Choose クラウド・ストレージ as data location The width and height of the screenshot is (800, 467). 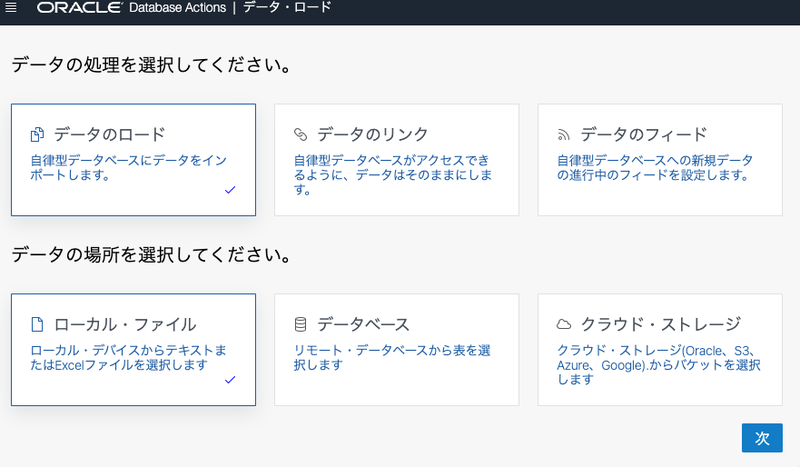(x=659, y=349)
